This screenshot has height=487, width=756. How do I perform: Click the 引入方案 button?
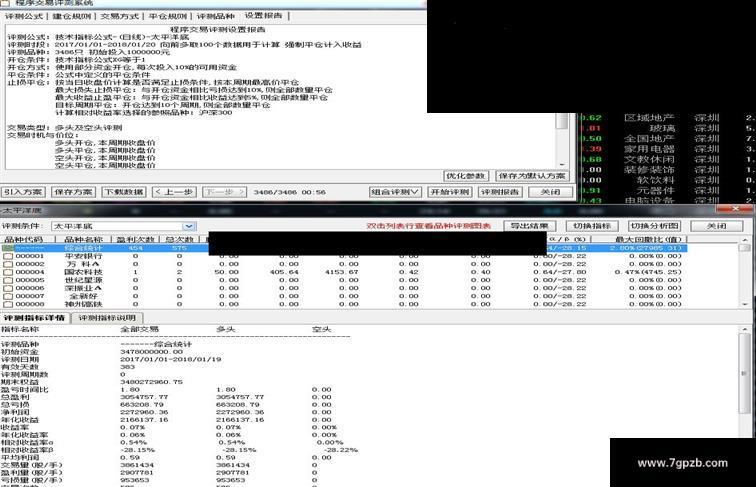pos(23,192)
